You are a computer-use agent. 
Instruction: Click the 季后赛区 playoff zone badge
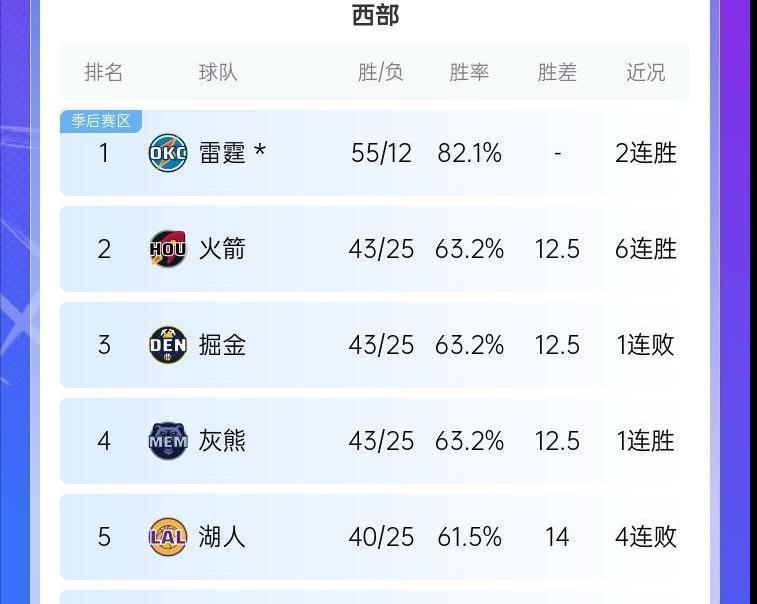(x=101, y=121)
